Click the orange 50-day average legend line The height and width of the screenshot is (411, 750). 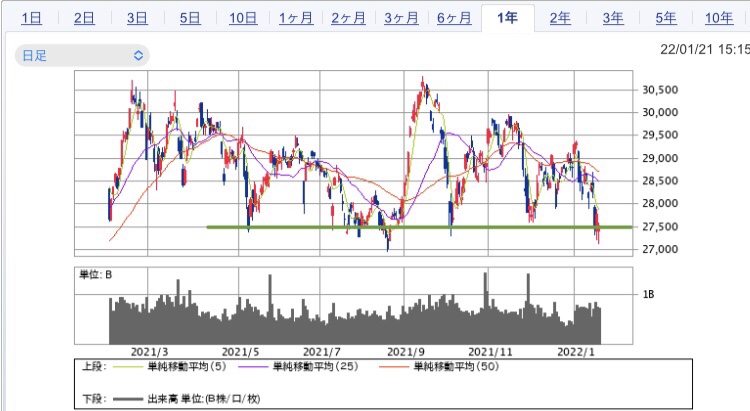[394, 367]
